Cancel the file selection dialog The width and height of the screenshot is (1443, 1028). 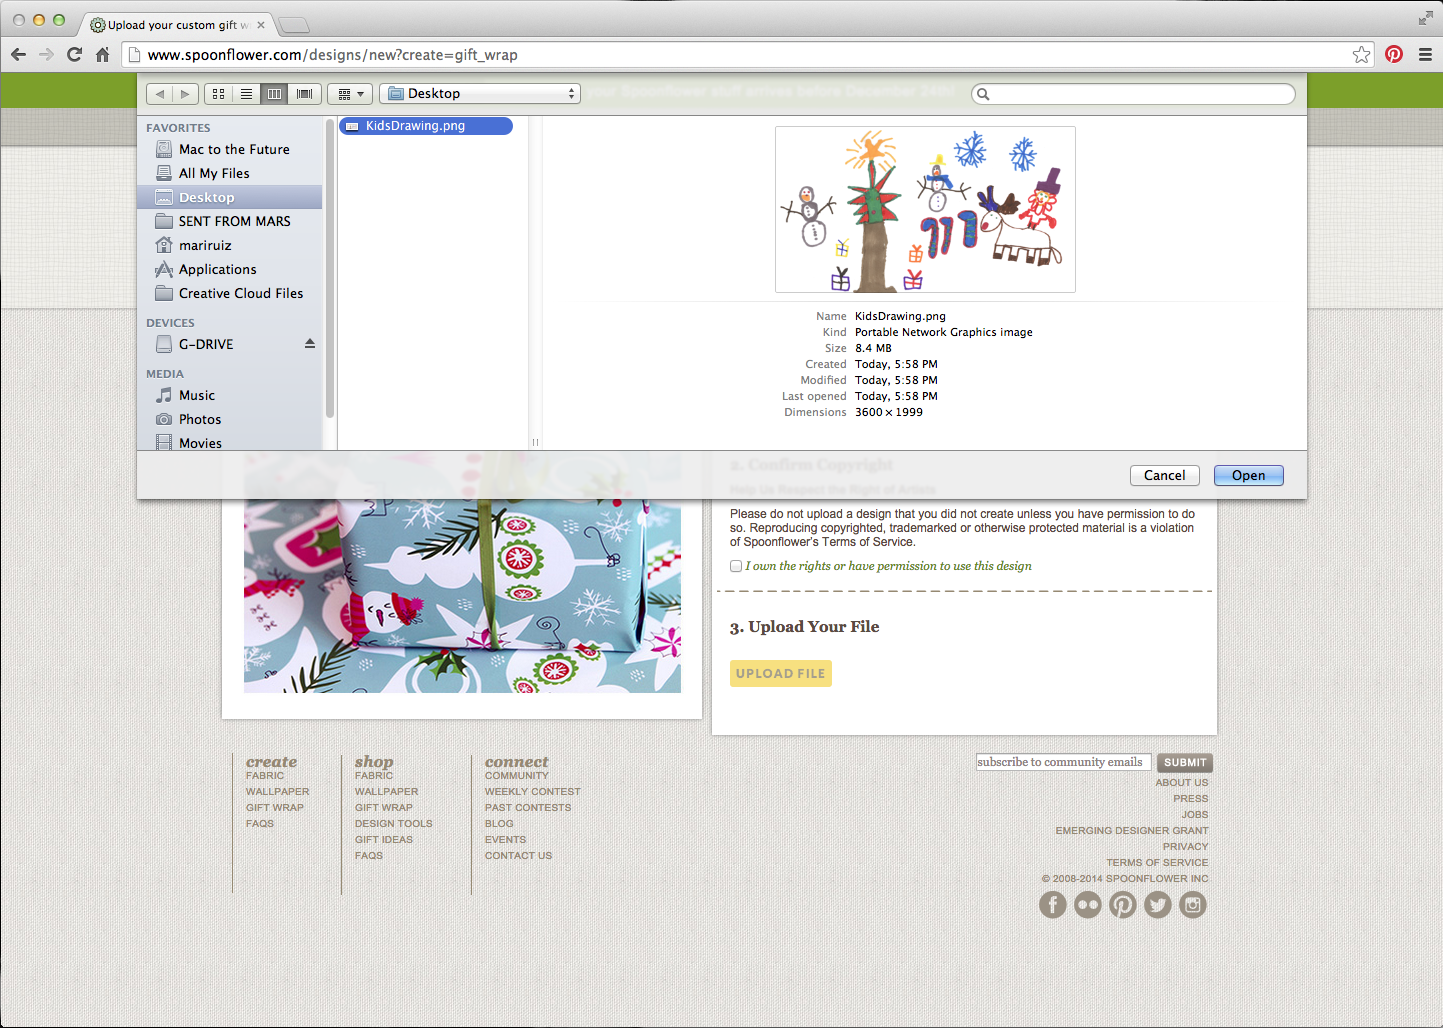(1164, 476)
